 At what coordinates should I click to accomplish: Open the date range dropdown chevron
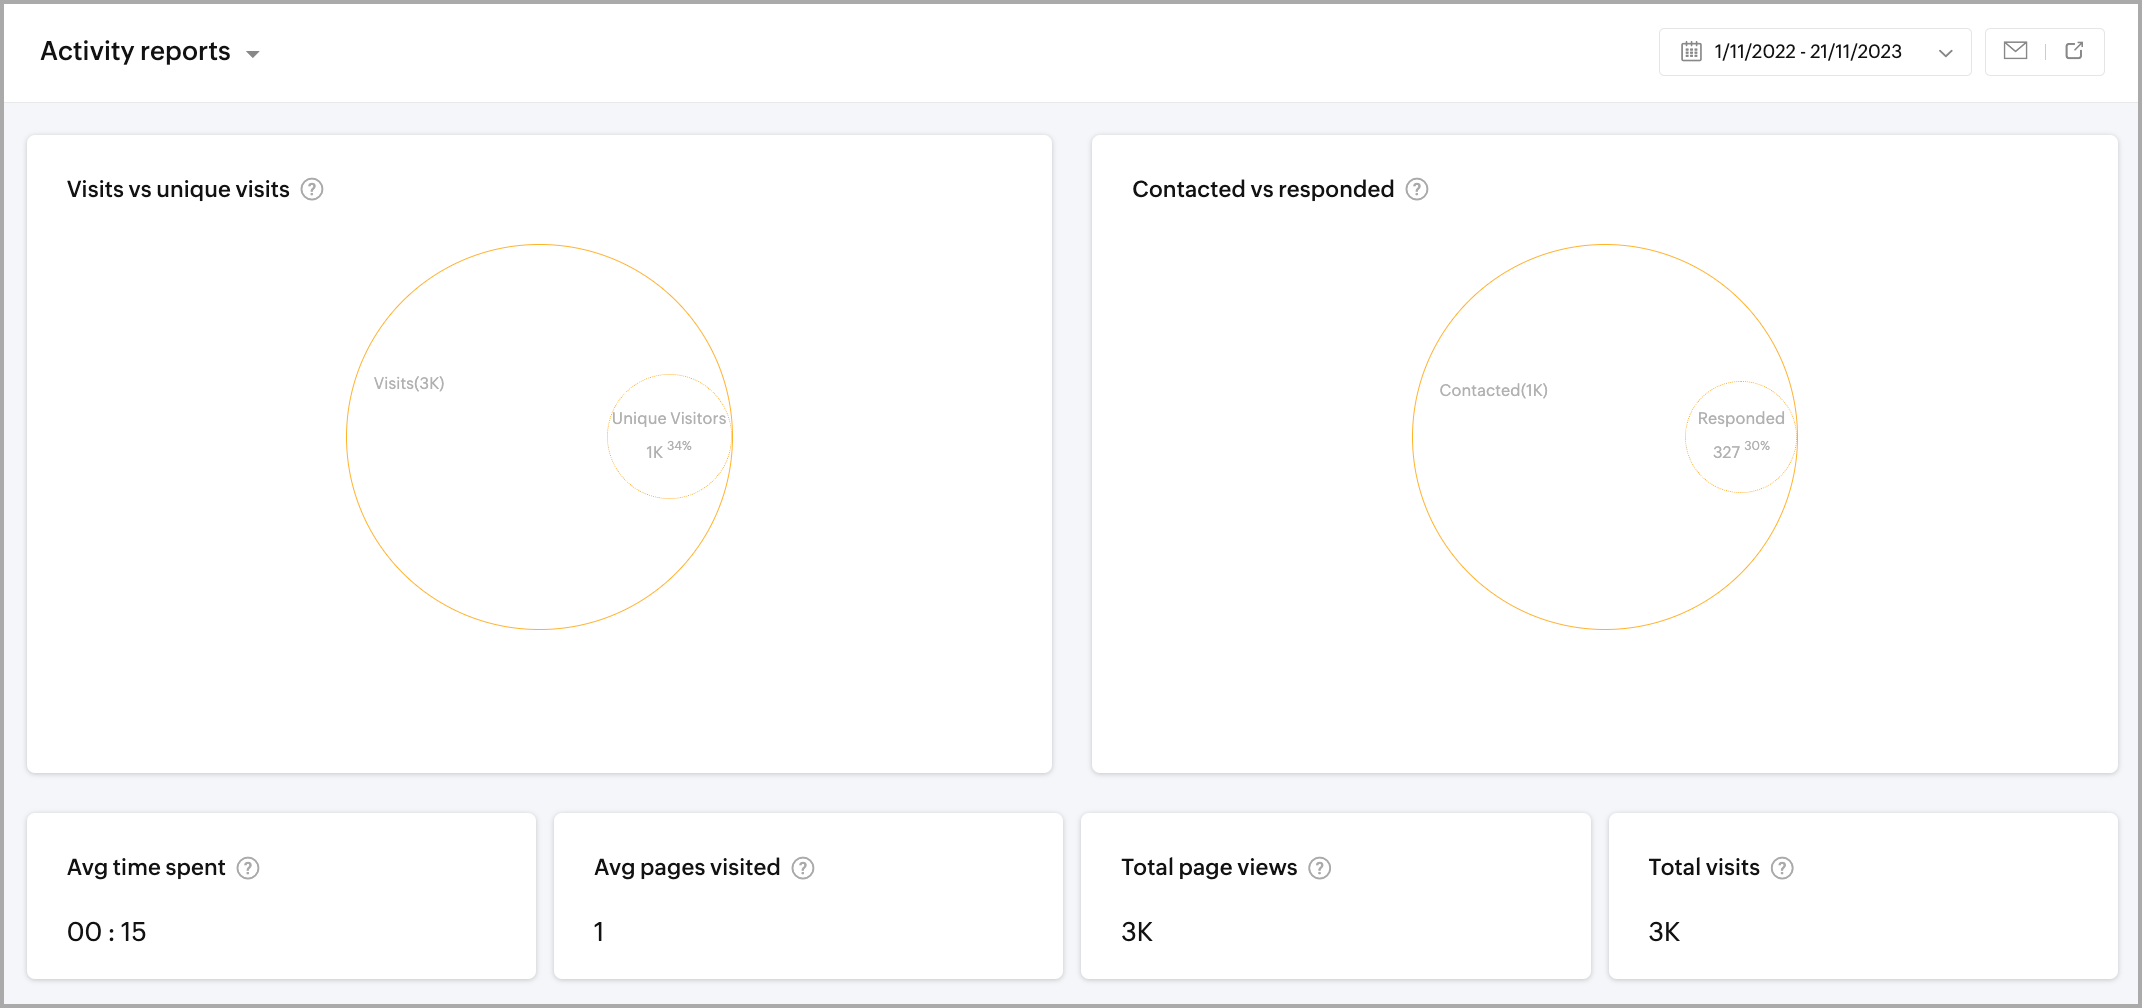(x=1945, y=53)
